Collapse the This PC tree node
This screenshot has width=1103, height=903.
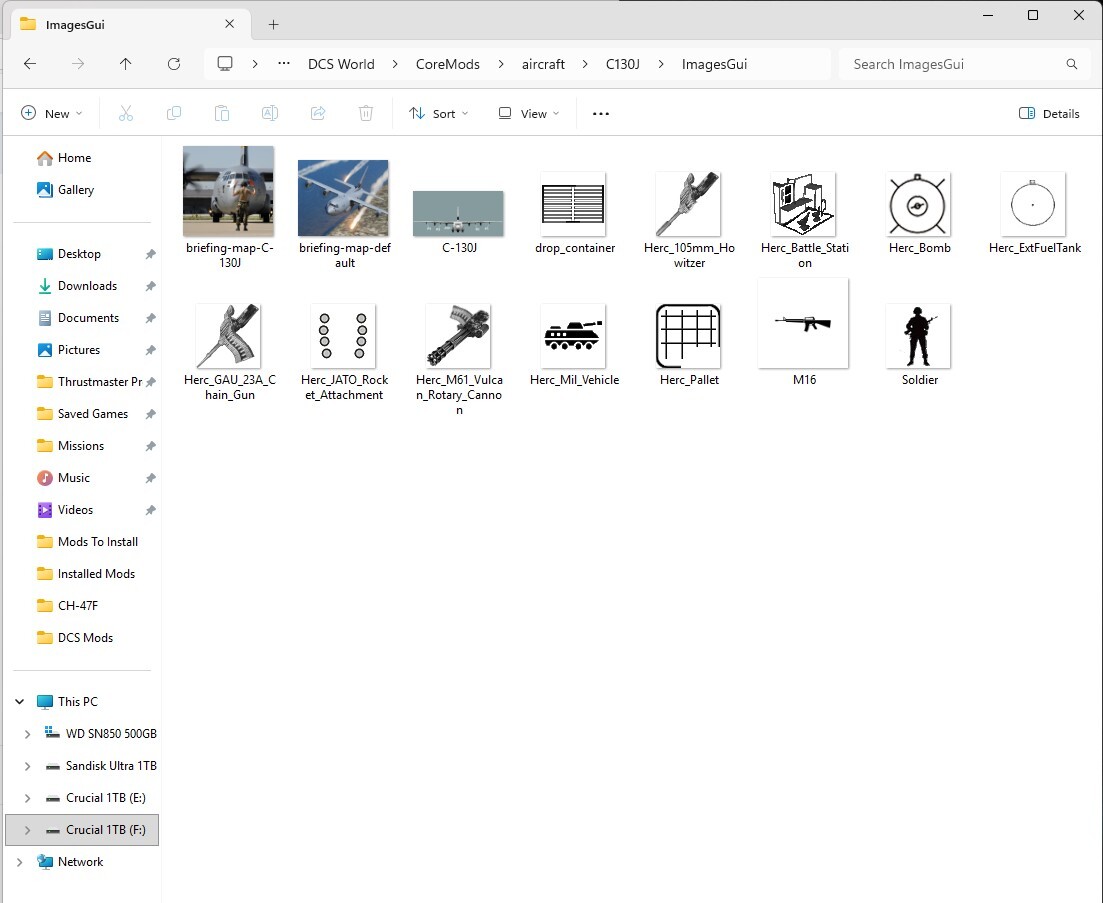coord(20,702)
